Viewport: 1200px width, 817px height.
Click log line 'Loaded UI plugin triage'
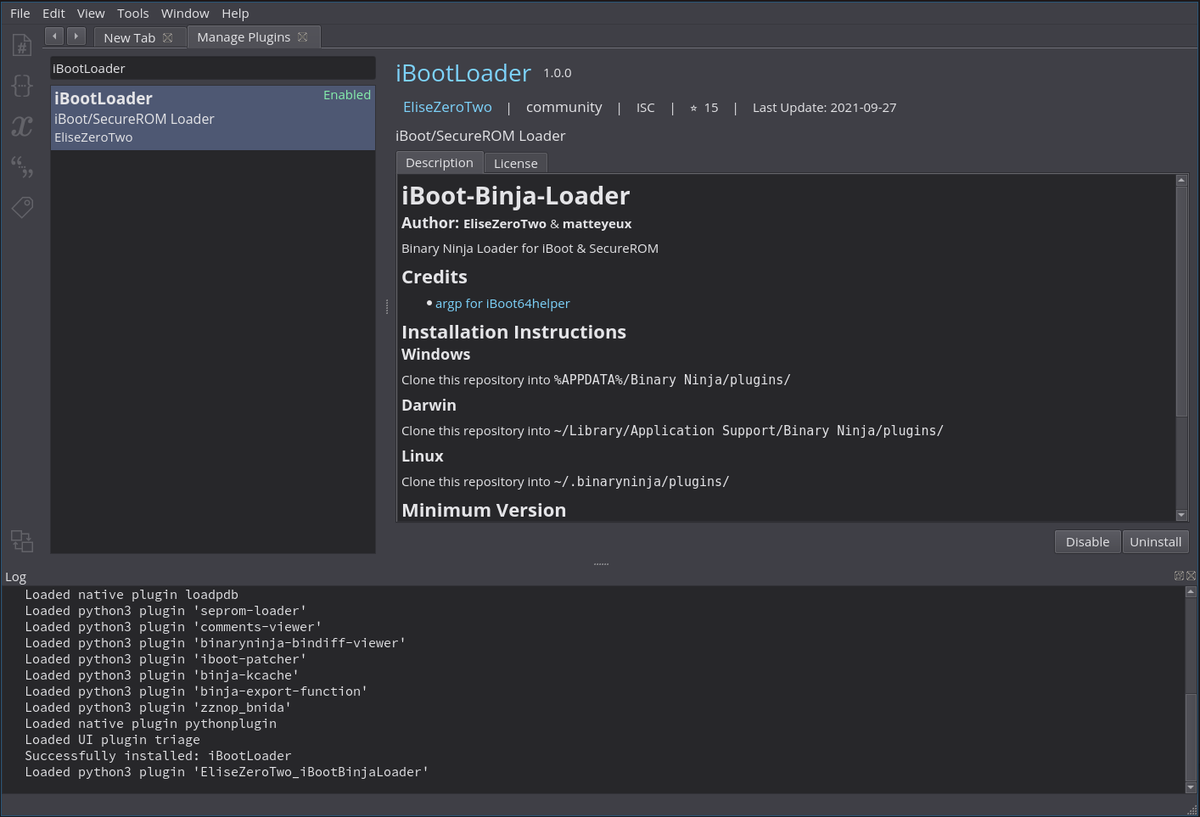[112, 740]
